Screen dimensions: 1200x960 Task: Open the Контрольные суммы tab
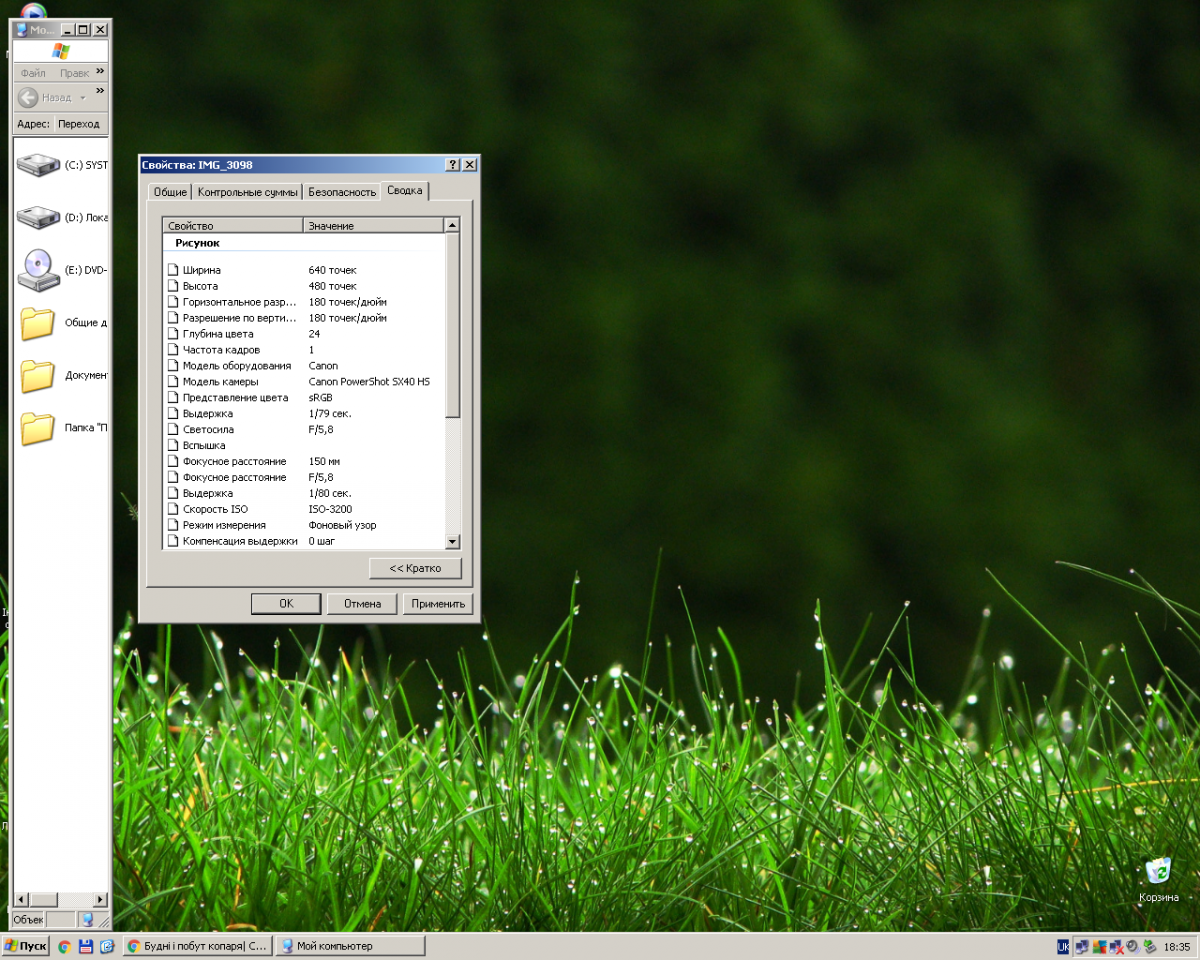(247, 192)
